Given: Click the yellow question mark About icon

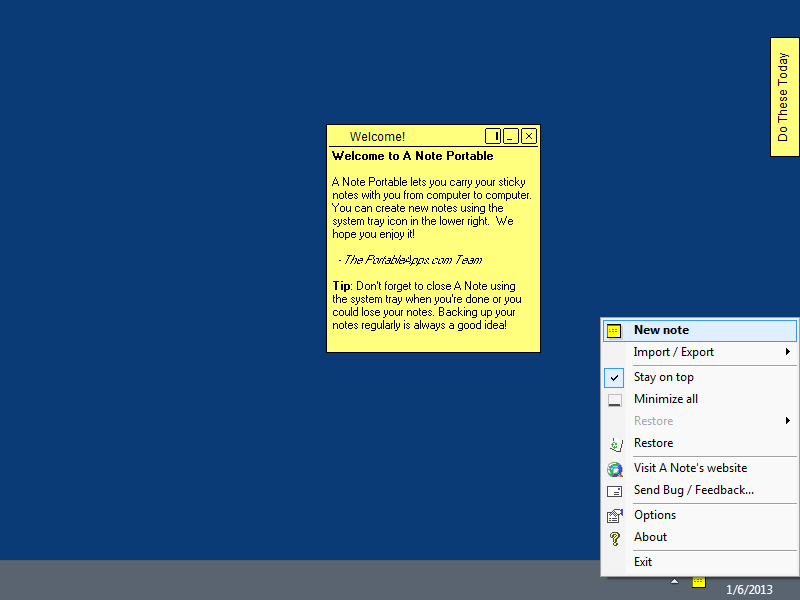Looking at the screenshot, I should pyautogui.click(x=615, y=538).
